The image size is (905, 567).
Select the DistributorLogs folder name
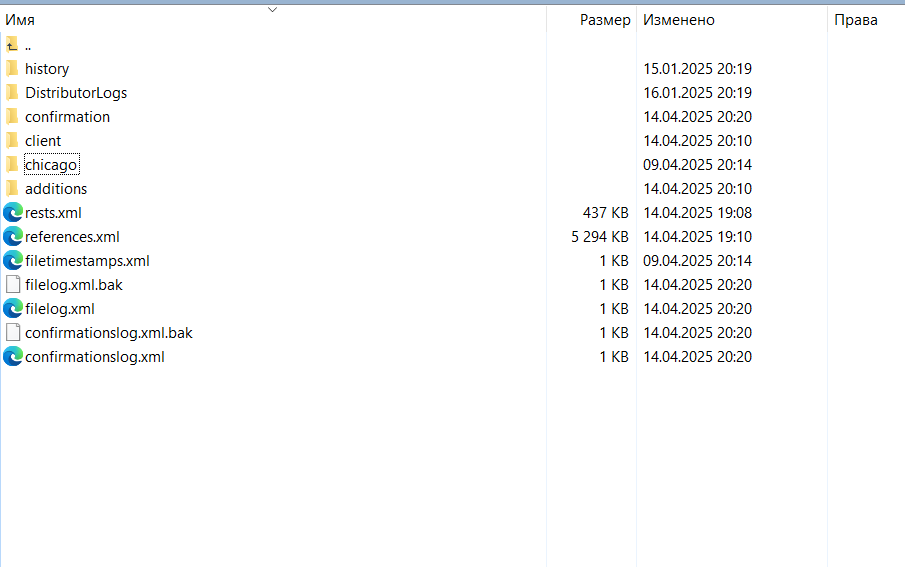(76, 93)
